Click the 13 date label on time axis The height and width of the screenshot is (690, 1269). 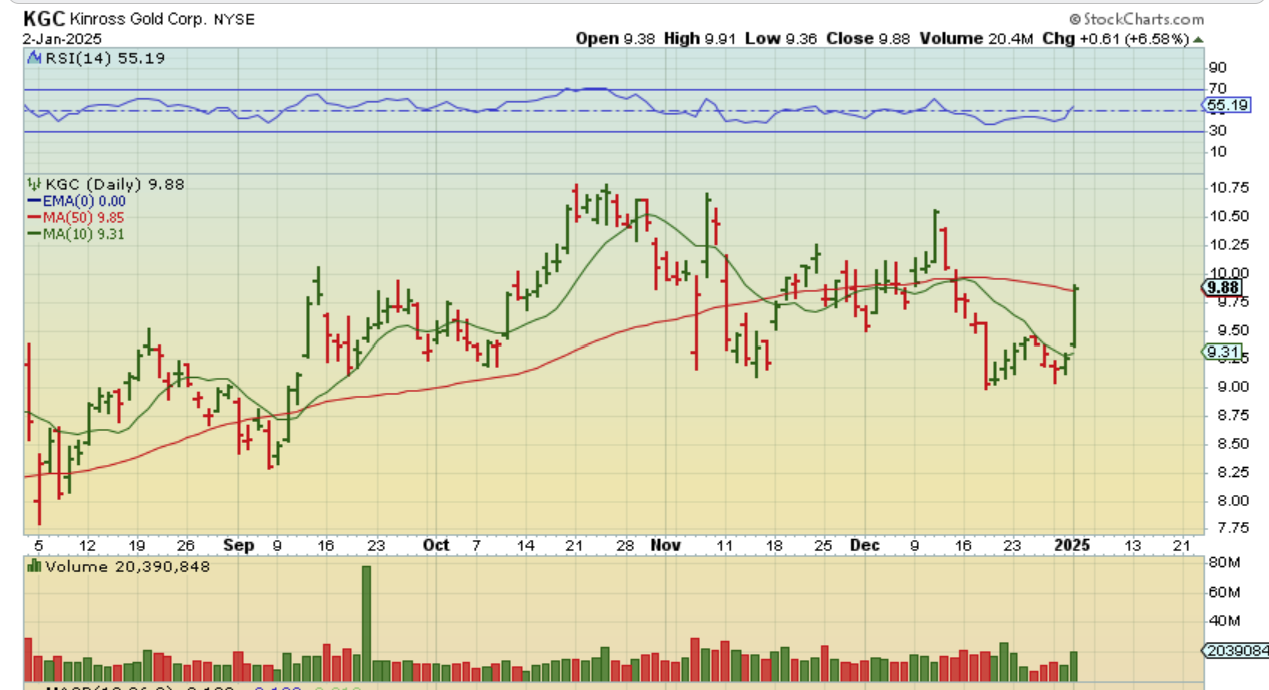[1132, 546]
